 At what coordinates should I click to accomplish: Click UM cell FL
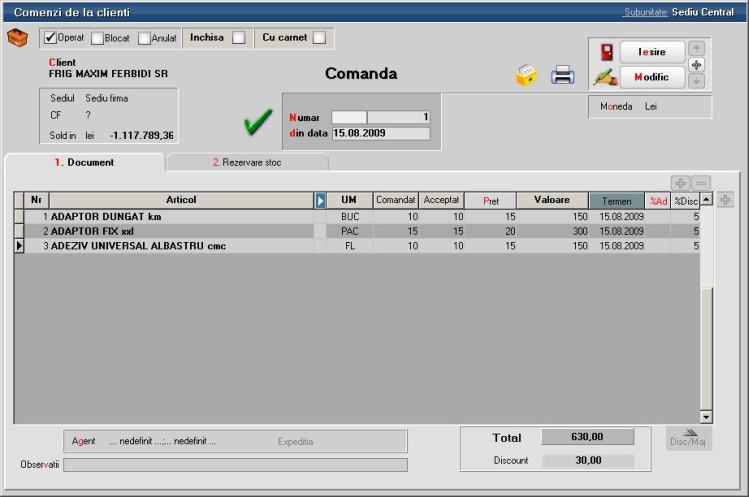click(x=350, y=246)
